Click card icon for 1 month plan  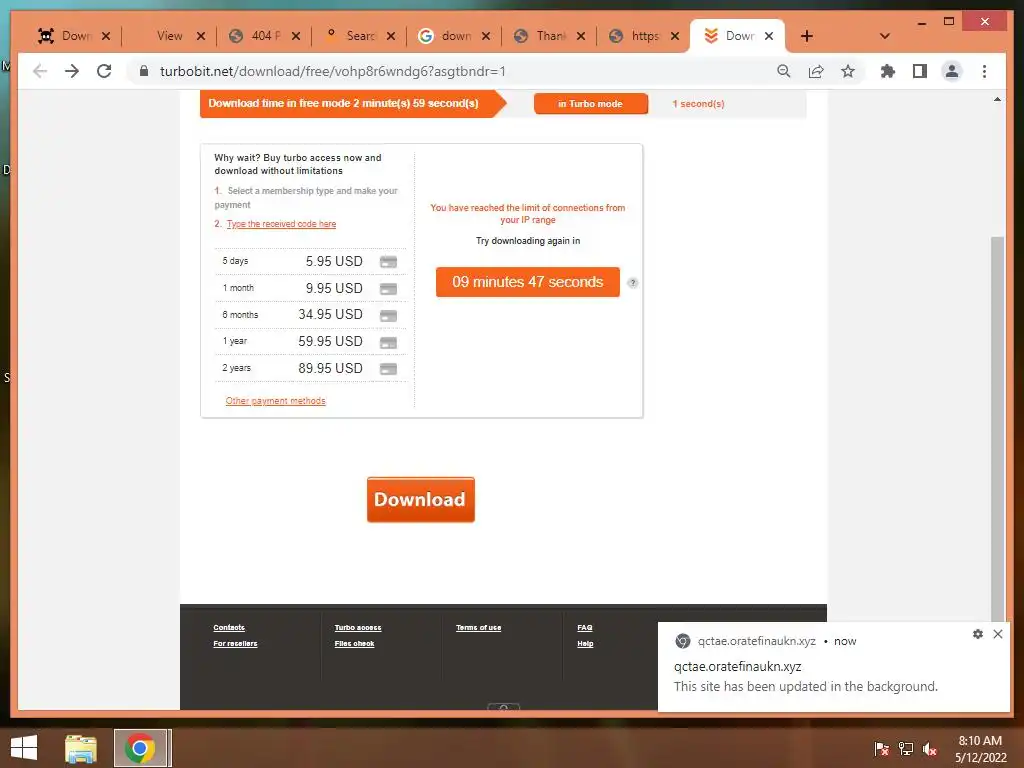pyautogui.click(x=389, y=289)
